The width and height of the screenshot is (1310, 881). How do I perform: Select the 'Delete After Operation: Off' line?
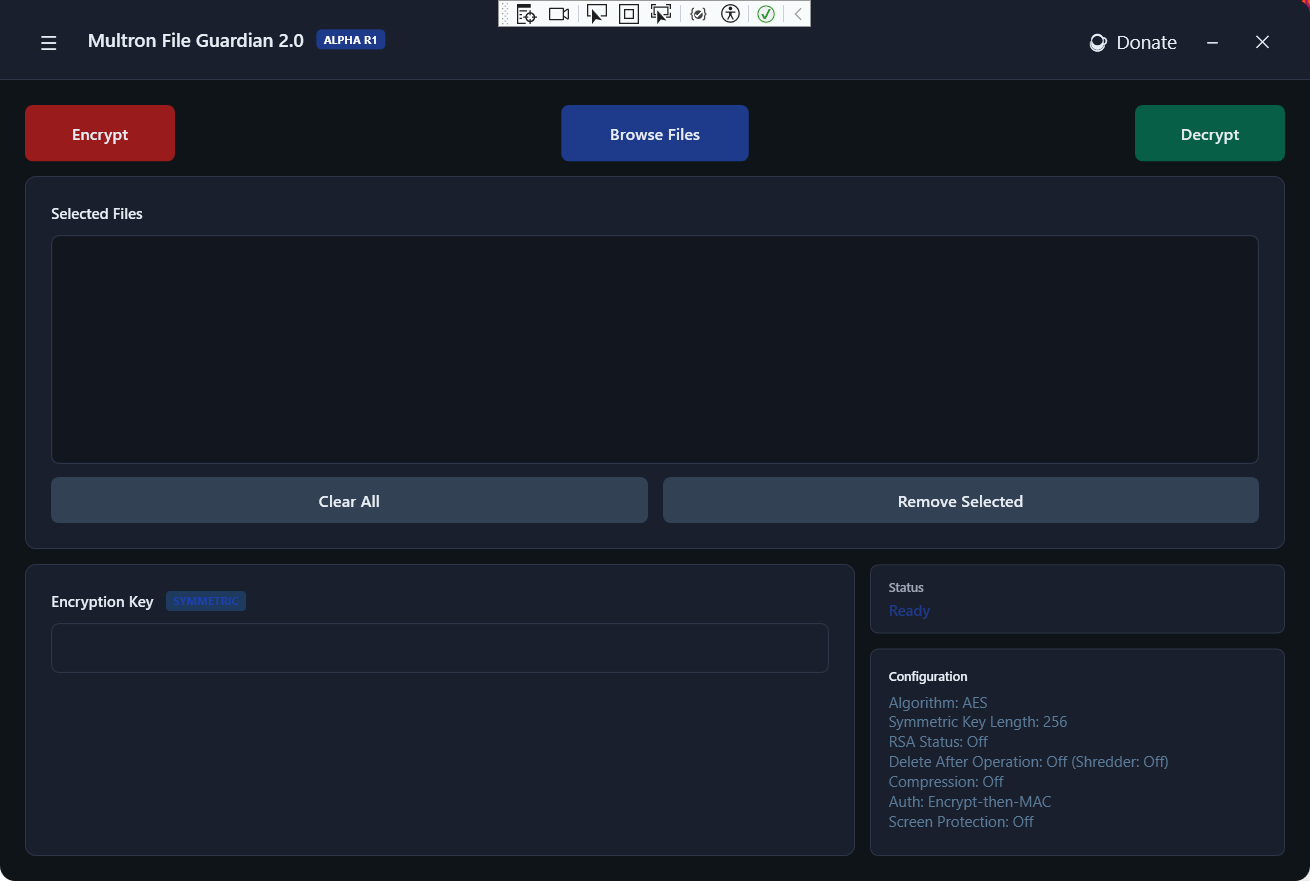point(1028,762)
